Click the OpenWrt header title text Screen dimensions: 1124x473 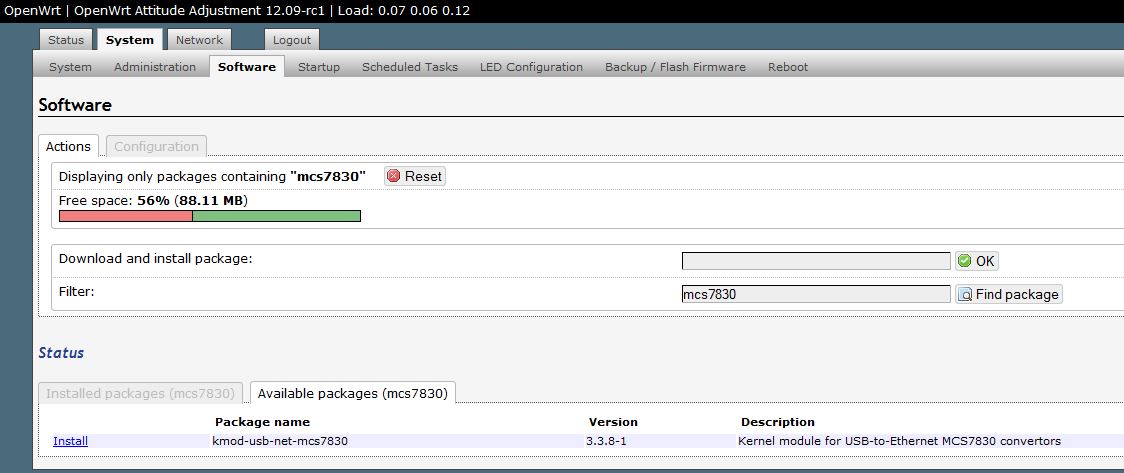(x=237, y=11)
